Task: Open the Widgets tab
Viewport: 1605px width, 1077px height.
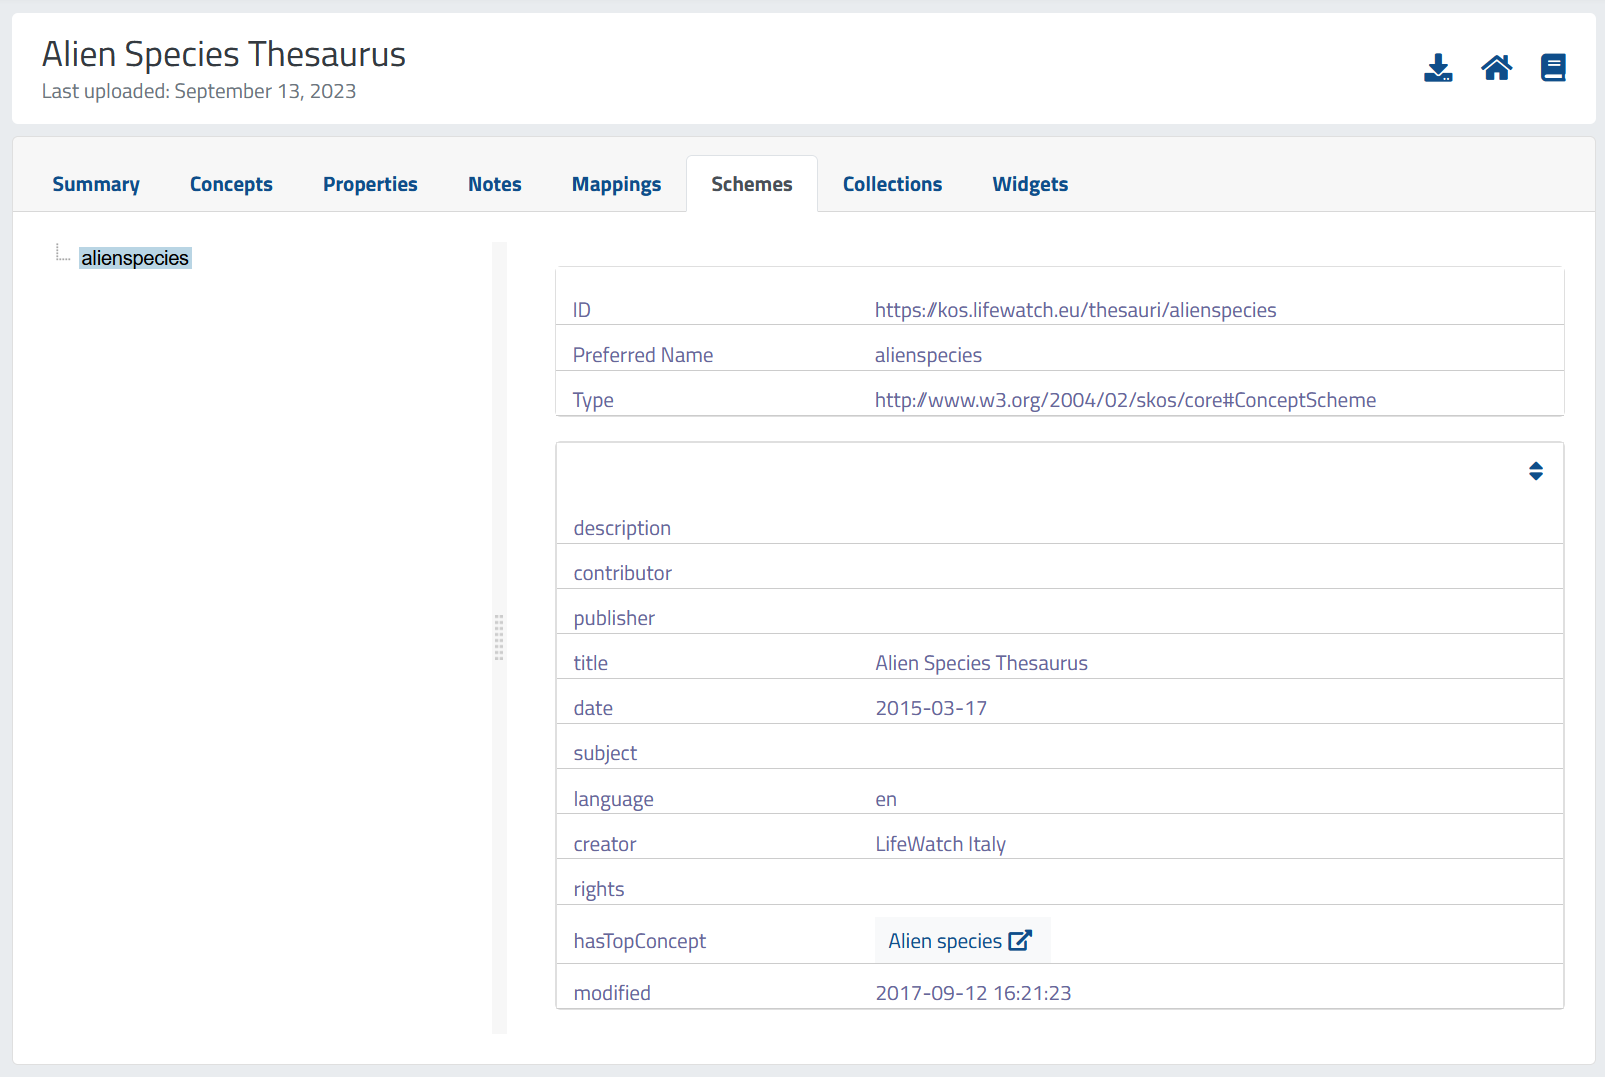Action: (x=1030, y=184)
